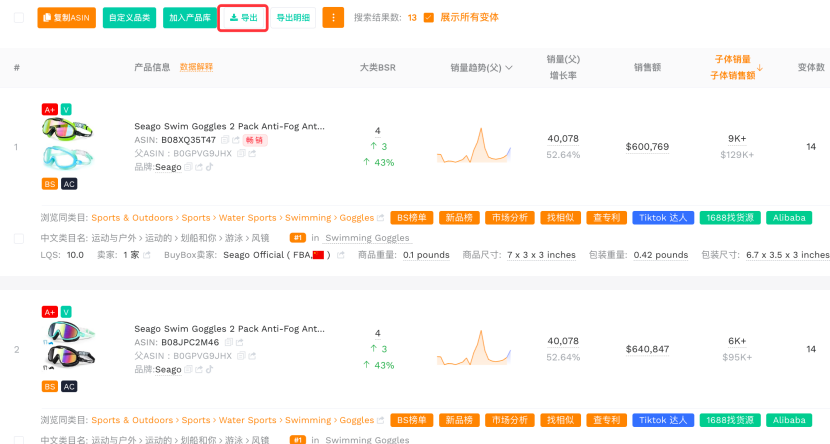Click the 导出 export button
This screenshot has width=830, height=444.
pos(243,17)
